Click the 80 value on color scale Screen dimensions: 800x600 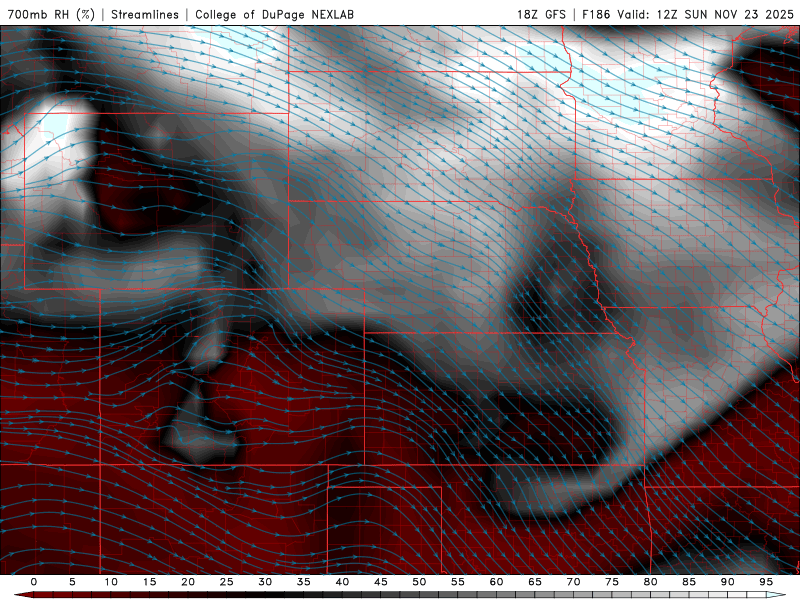[650, 582]
